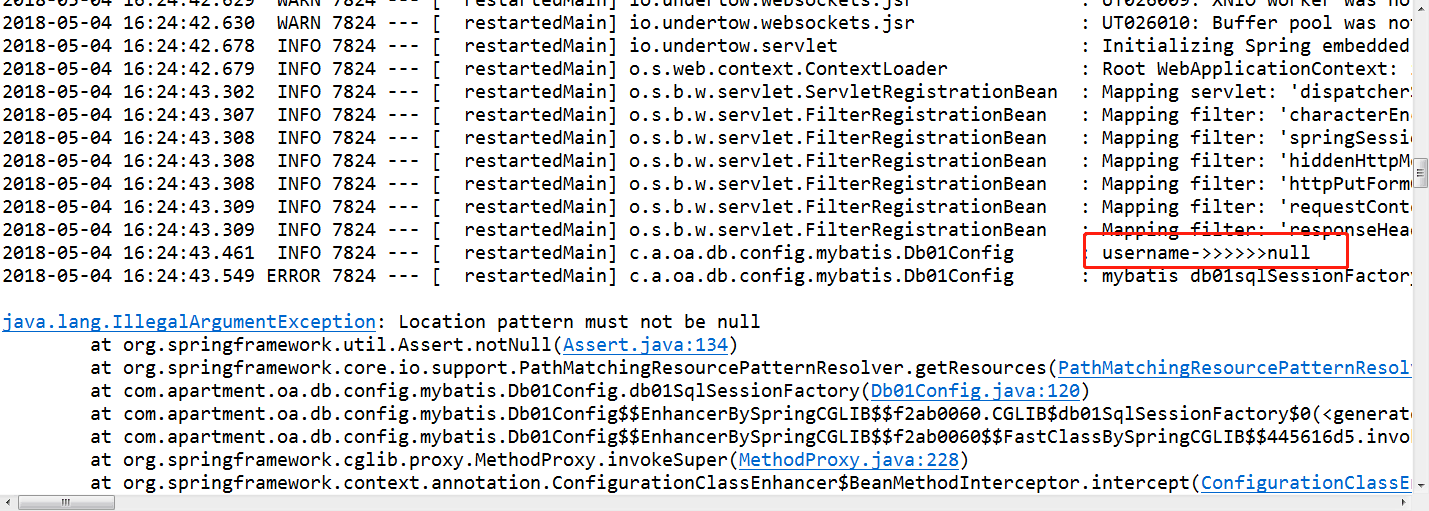This screenshot has width=1429, height=511.
Task: Click the "username->>>>>>null" log message
Action: (x=1205, y=253)
